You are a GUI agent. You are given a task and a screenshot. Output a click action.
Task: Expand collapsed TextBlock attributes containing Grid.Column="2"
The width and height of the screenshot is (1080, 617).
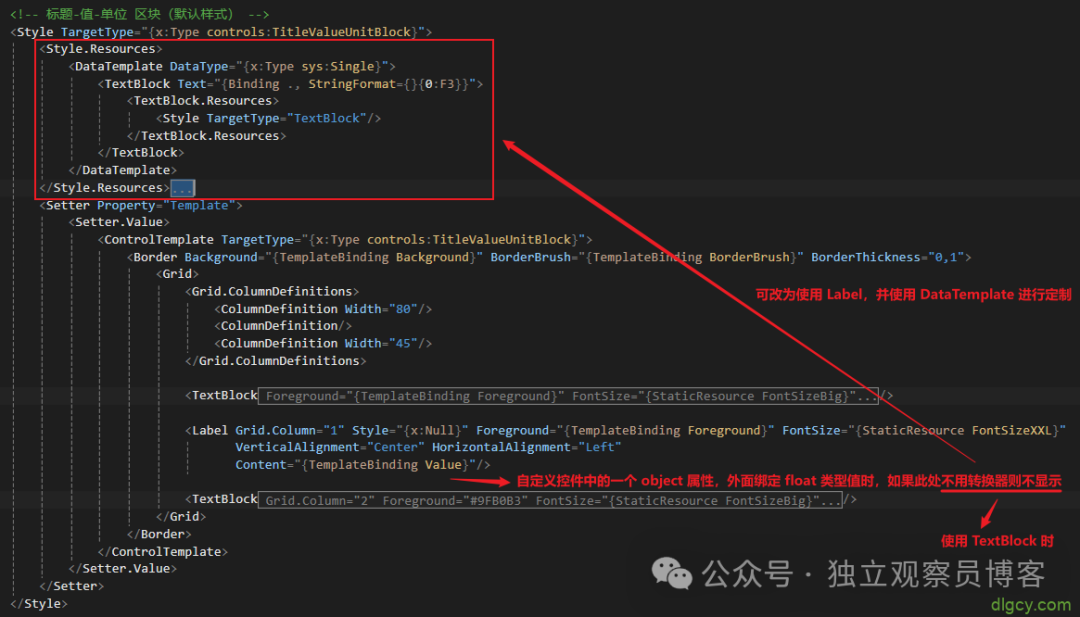[550, 500]
